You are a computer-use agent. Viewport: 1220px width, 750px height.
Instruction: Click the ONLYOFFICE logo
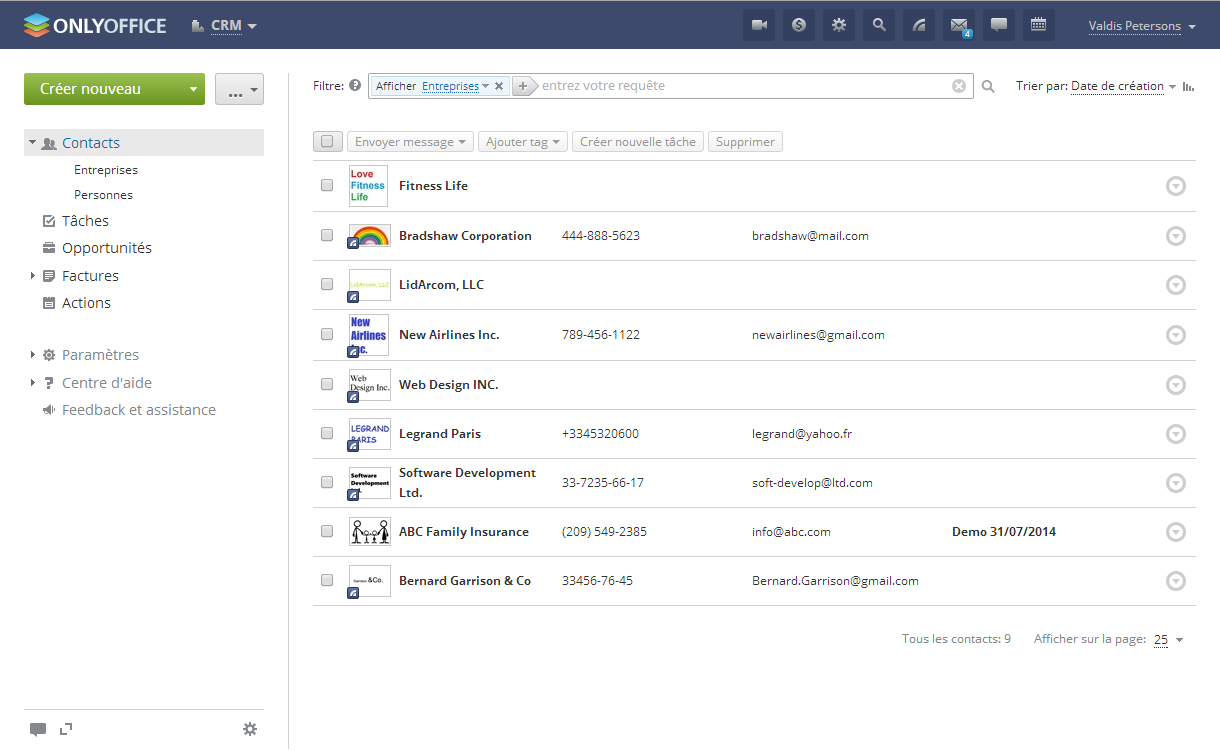click(95, 25)
